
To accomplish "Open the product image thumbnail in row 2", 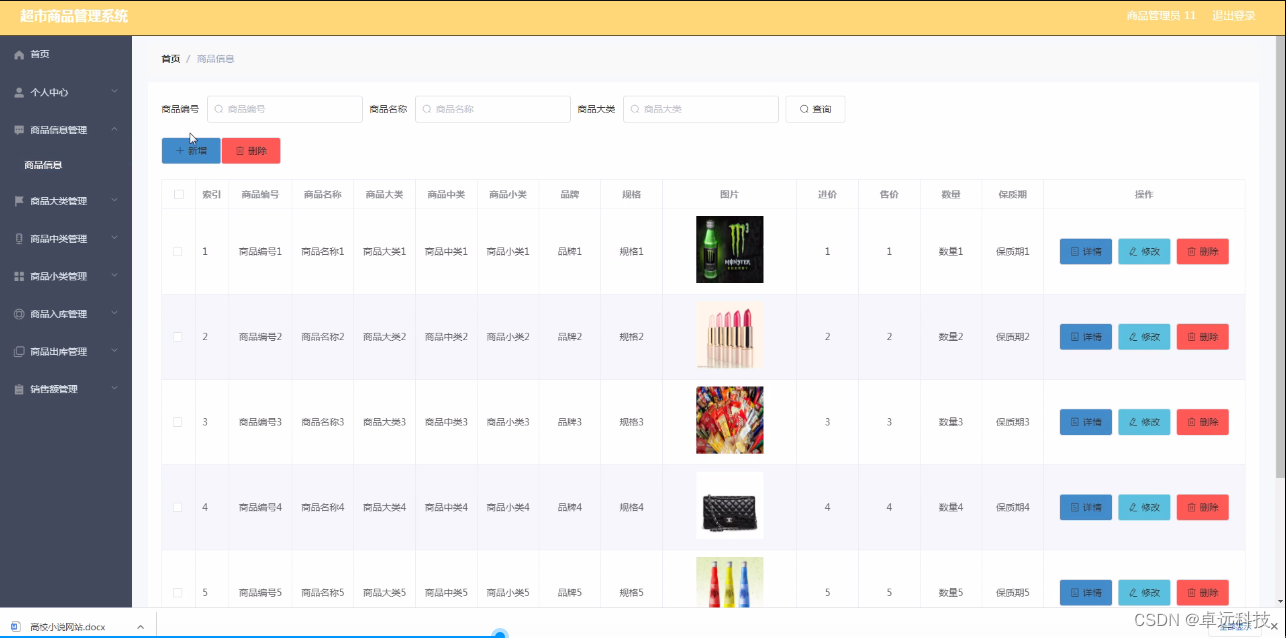I will pos(729,336).
